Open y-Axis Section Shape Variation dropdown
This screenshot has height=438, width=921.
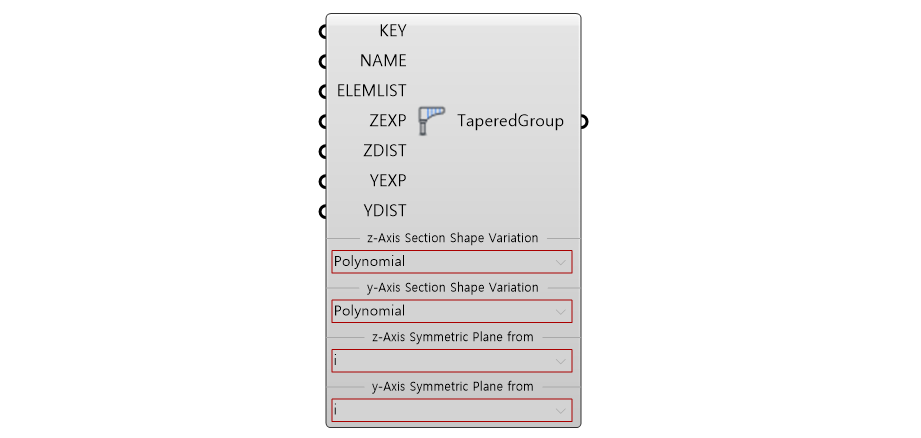[x=452, y=311]
